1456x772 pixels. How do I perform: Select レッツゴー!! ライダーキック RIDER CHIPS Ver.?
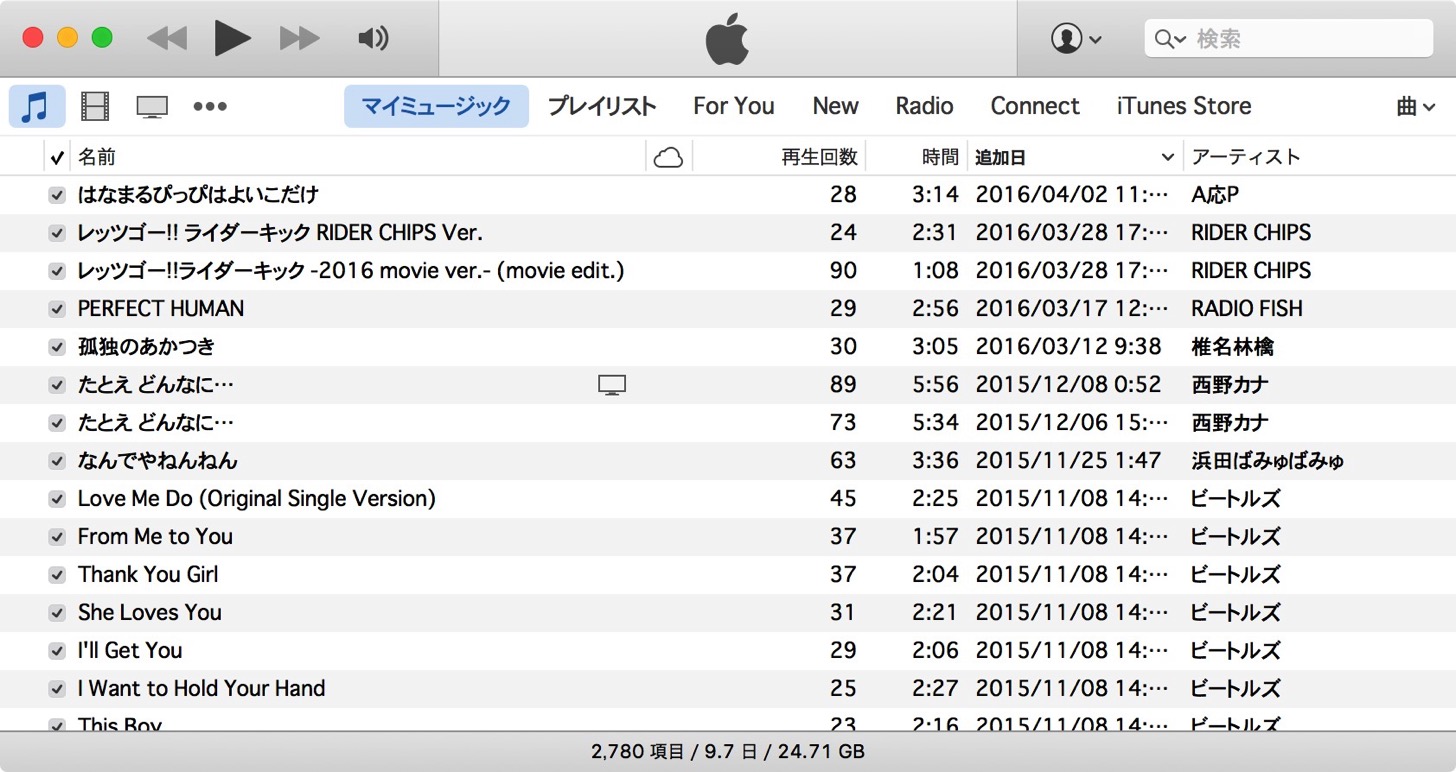pyautogui.click(x=280, y=232)
